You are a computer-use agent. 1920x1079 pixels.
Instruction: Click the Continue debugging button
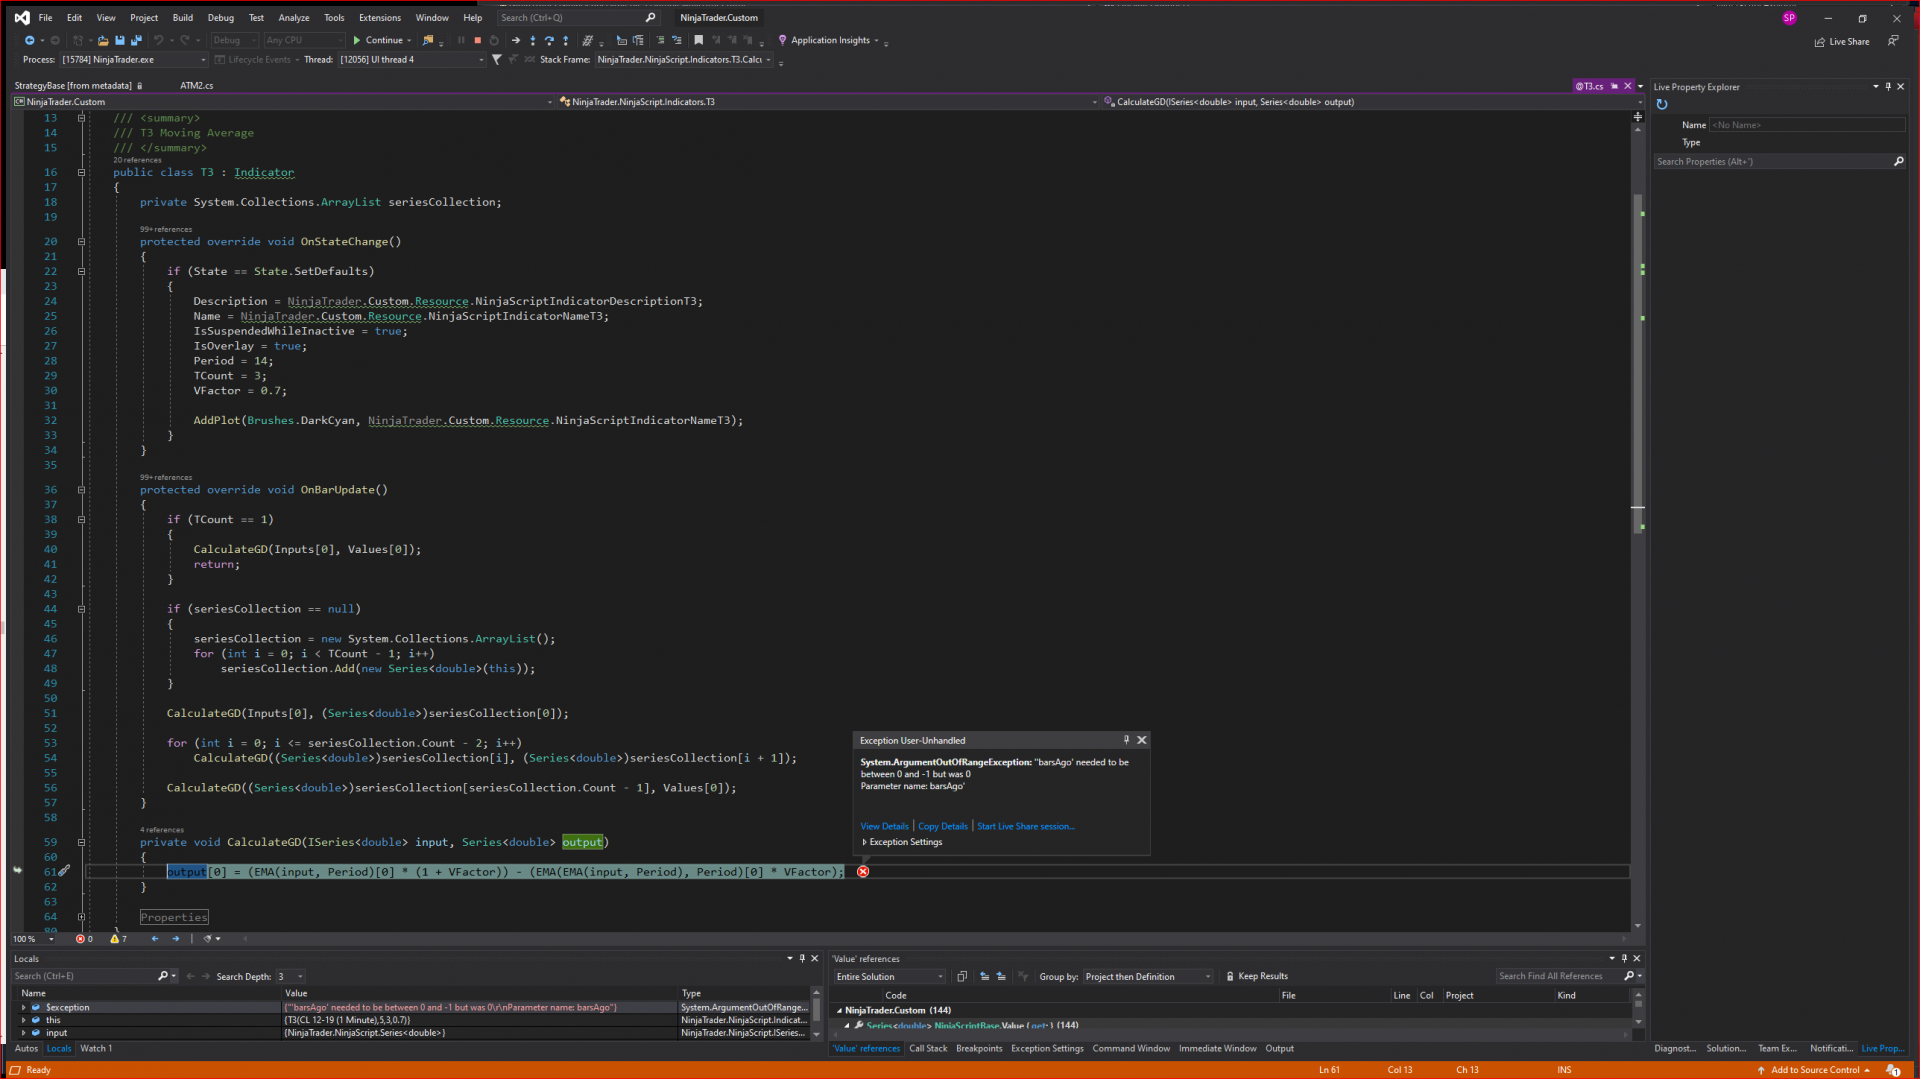click(378, 40)
